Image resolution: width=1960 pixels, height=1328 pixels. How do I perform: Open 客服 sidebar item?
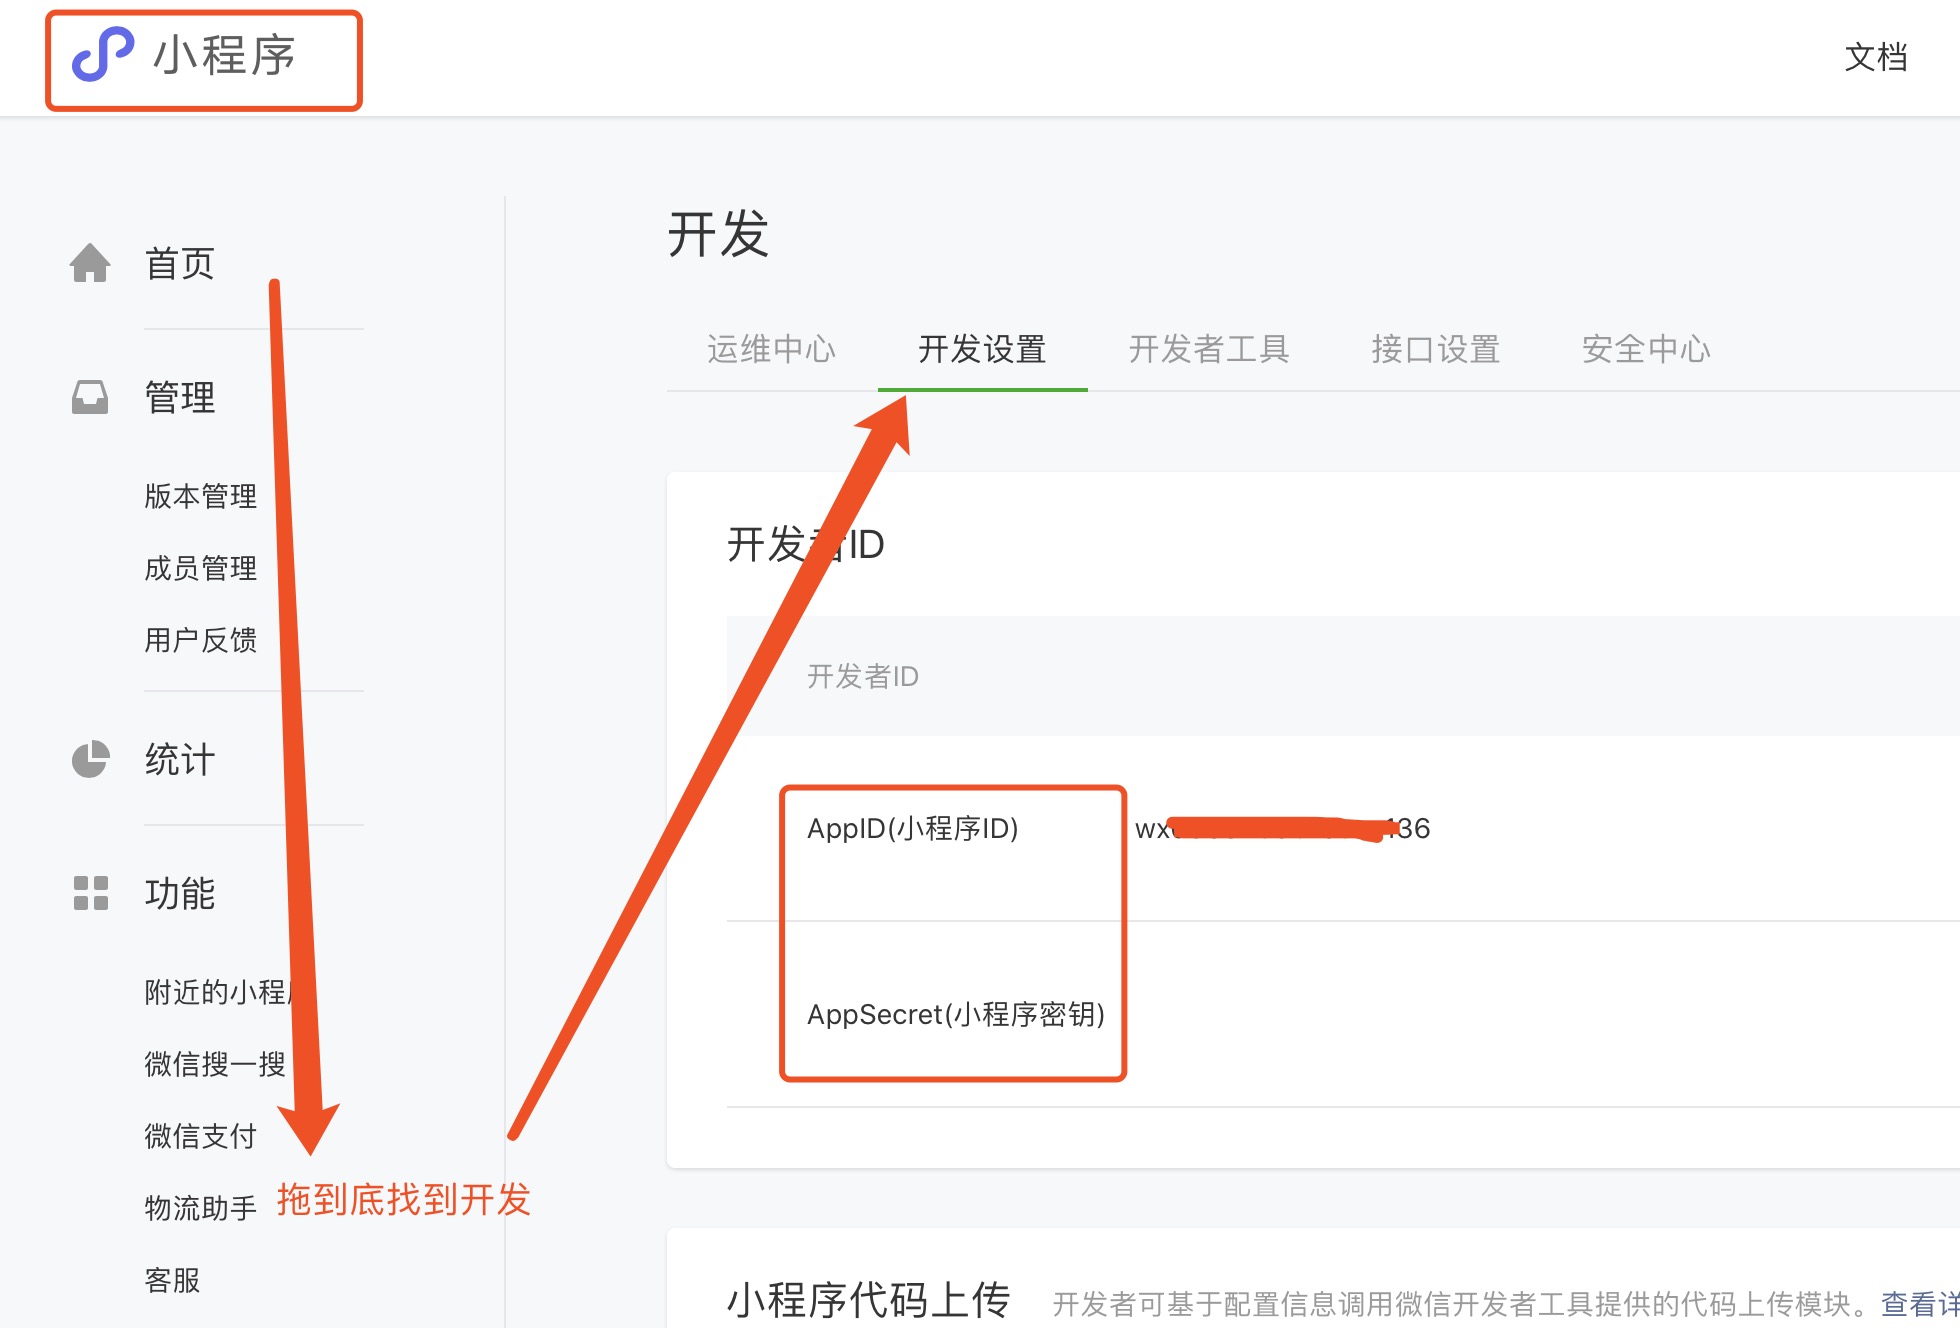coord(172,1280)
